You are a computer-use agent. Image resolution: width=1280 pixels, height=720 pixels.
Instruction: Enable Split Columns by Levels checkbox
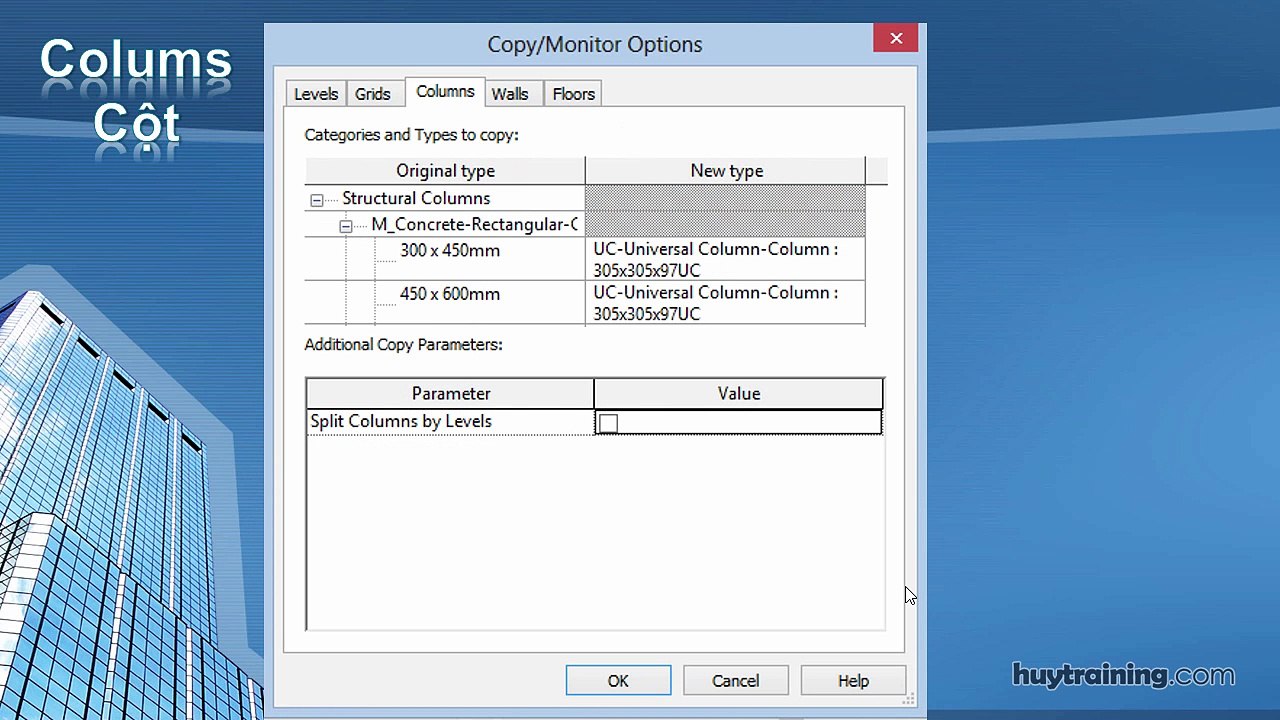pos(608,423)
